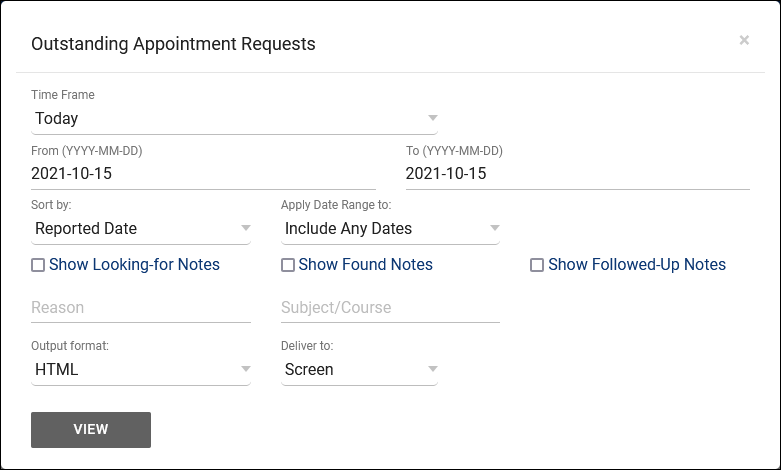The width and height of the screenshot is (781, 470).
Task: Open the HTML output format selector
Action: click(130, 370)
